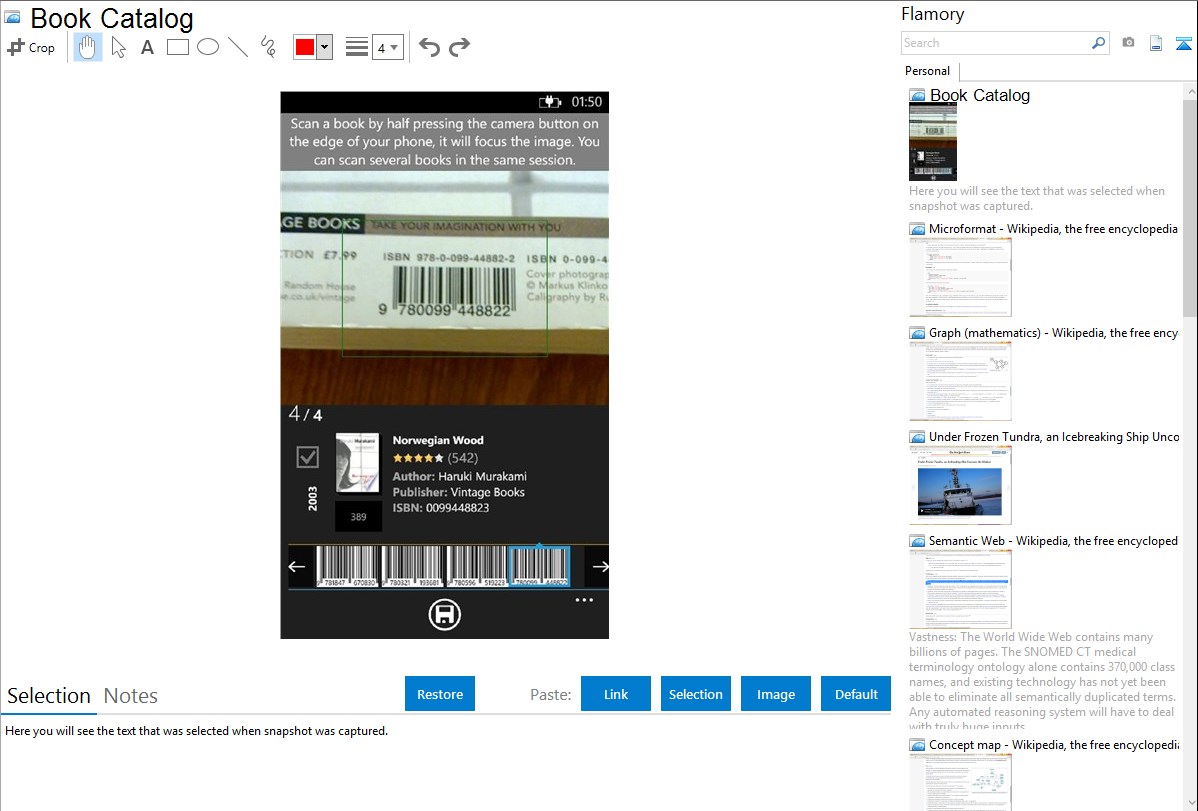Click the document page icon in Flamory toolbar
Image resolution: width=1198 pixels, height=811 pixels.
pyautogui.click(x=1156, y=43)
